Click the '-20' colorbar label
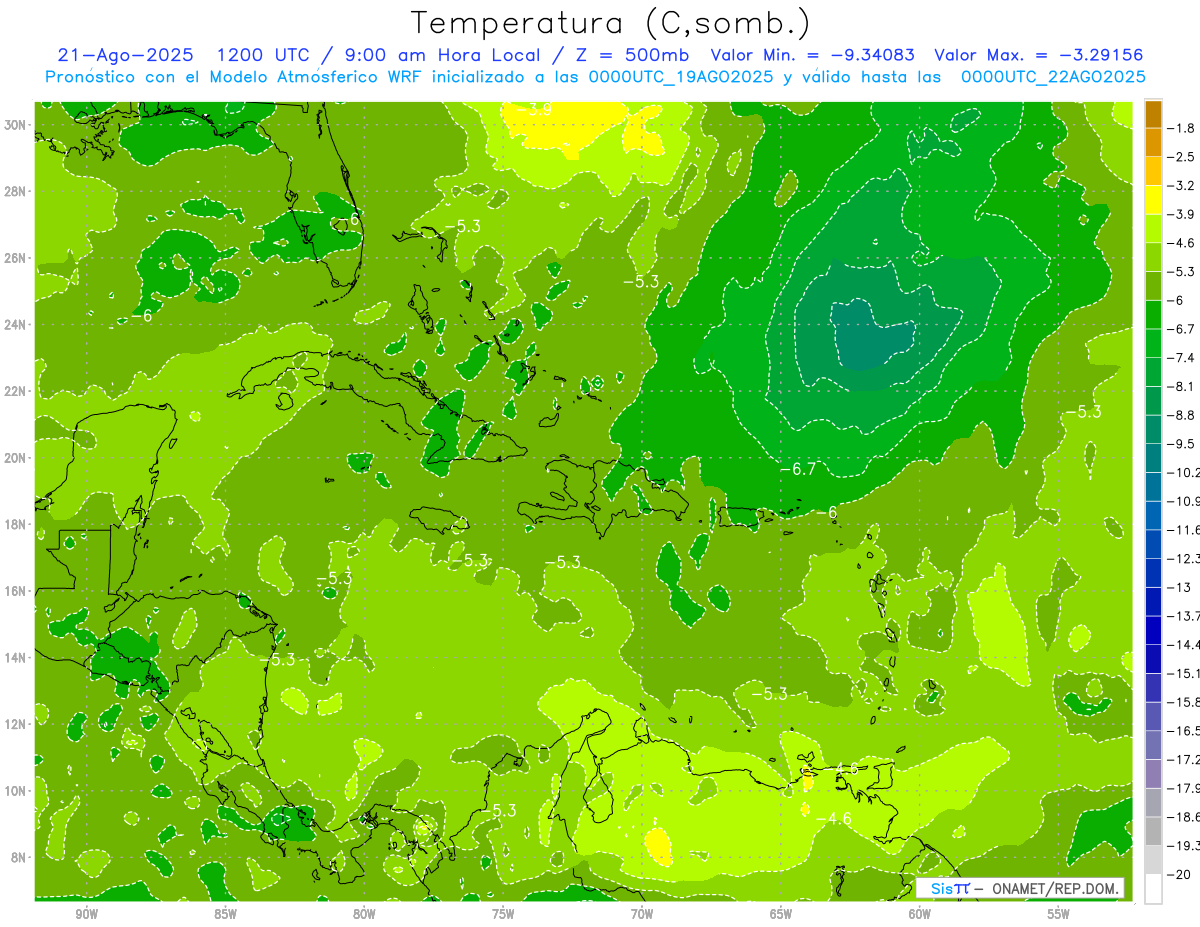Screen dimensions: 1200x927 tap(1178, 874)
